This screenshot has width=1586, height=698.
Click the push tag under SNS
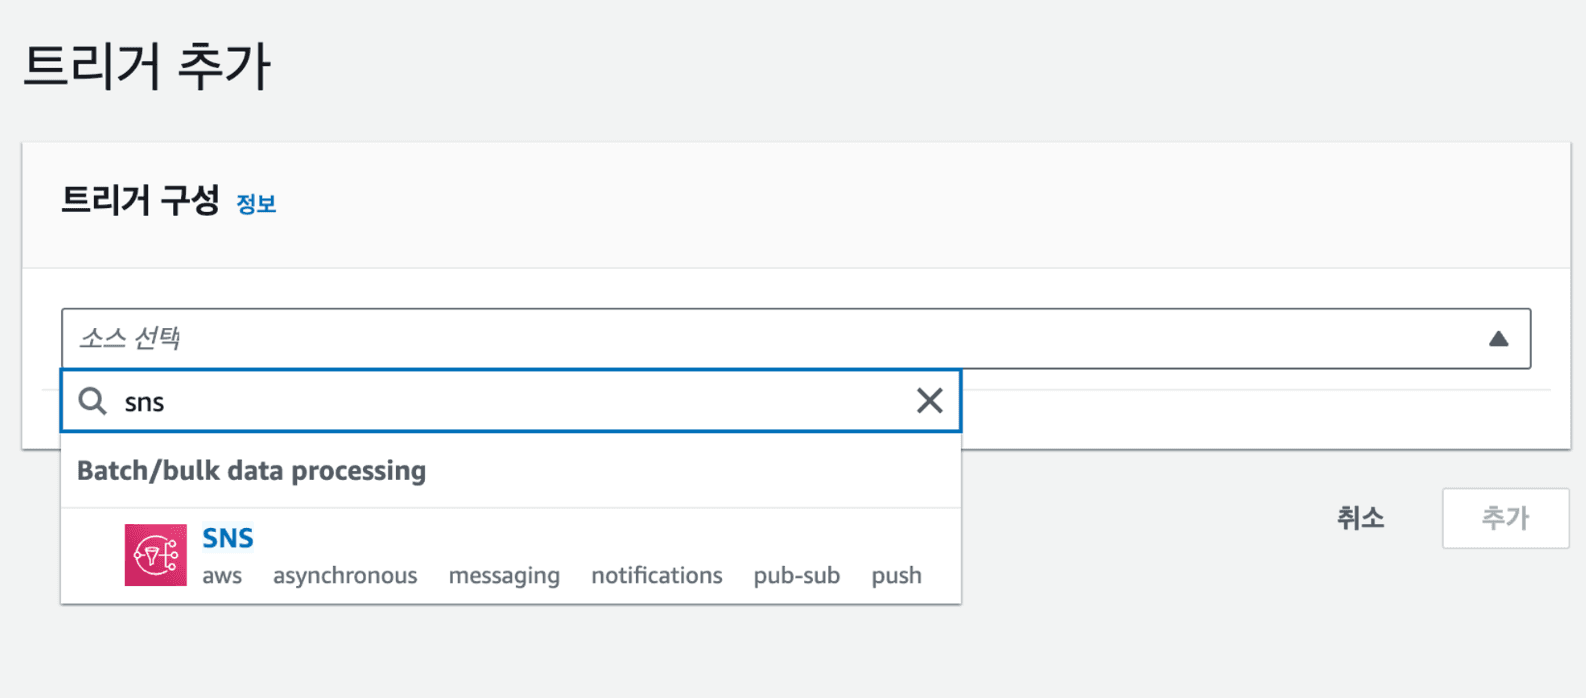coord(896,576)
